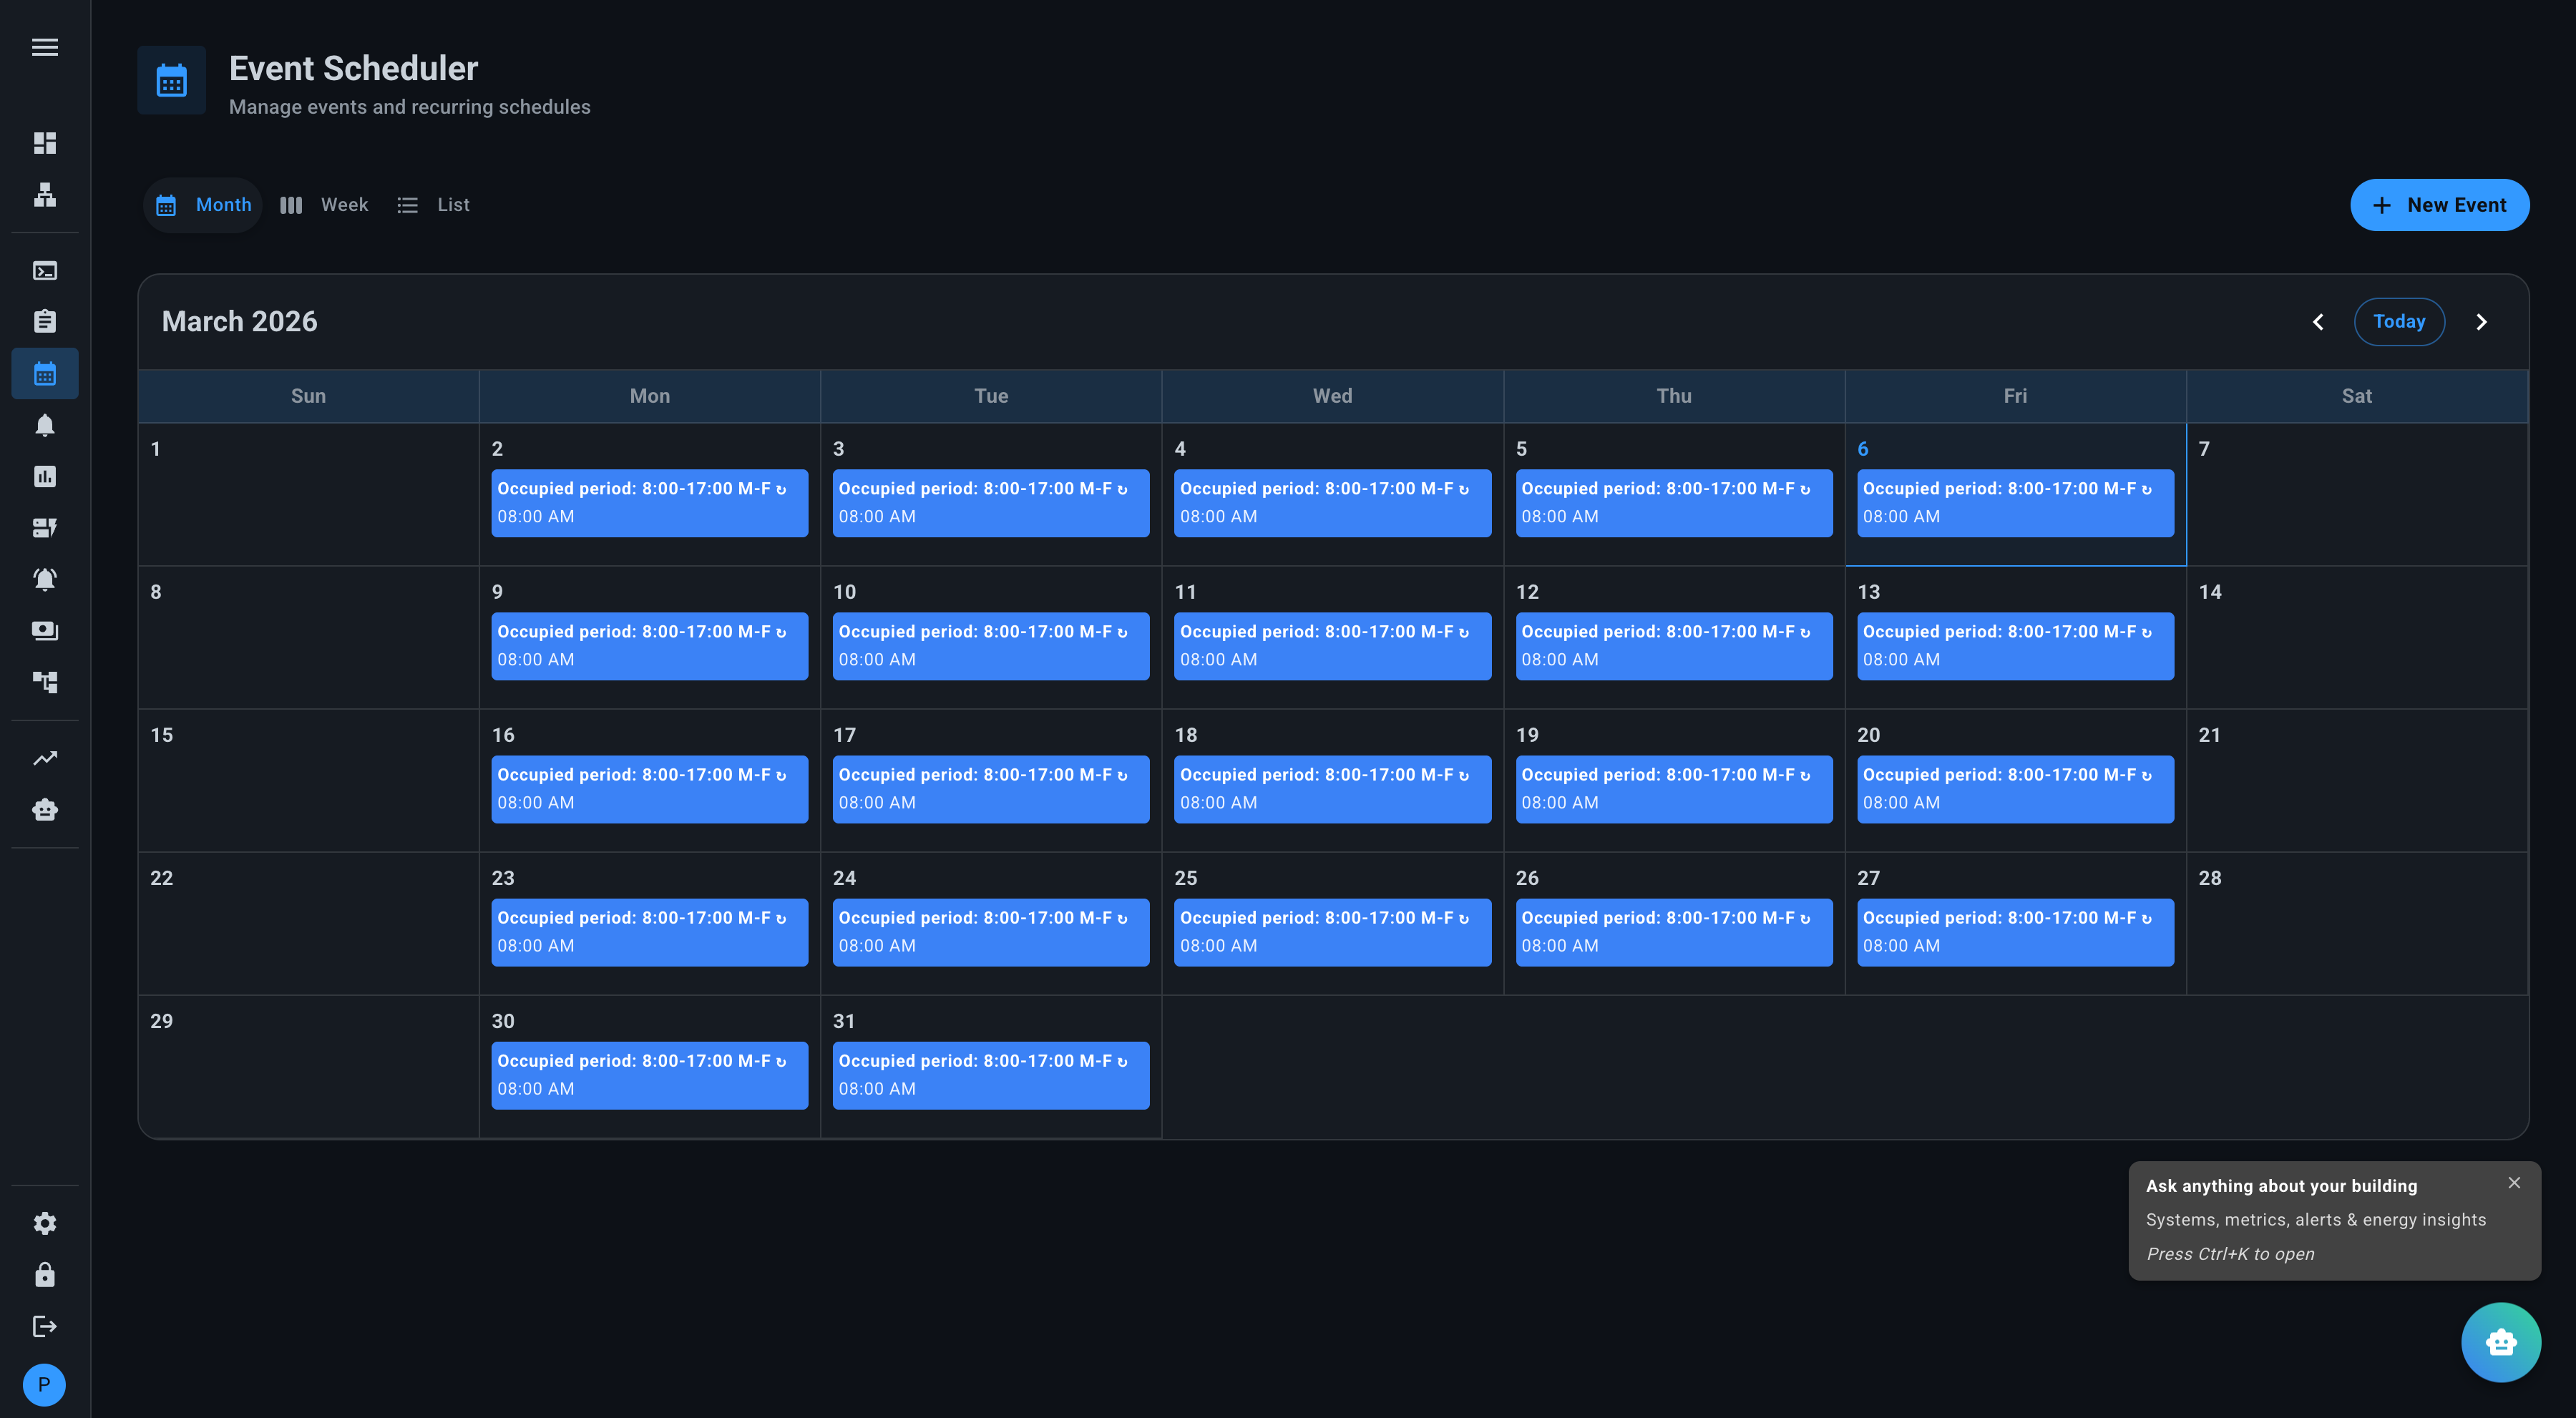Enable Week view mode
2576x1418 pixels.
(x=324, y=205)
